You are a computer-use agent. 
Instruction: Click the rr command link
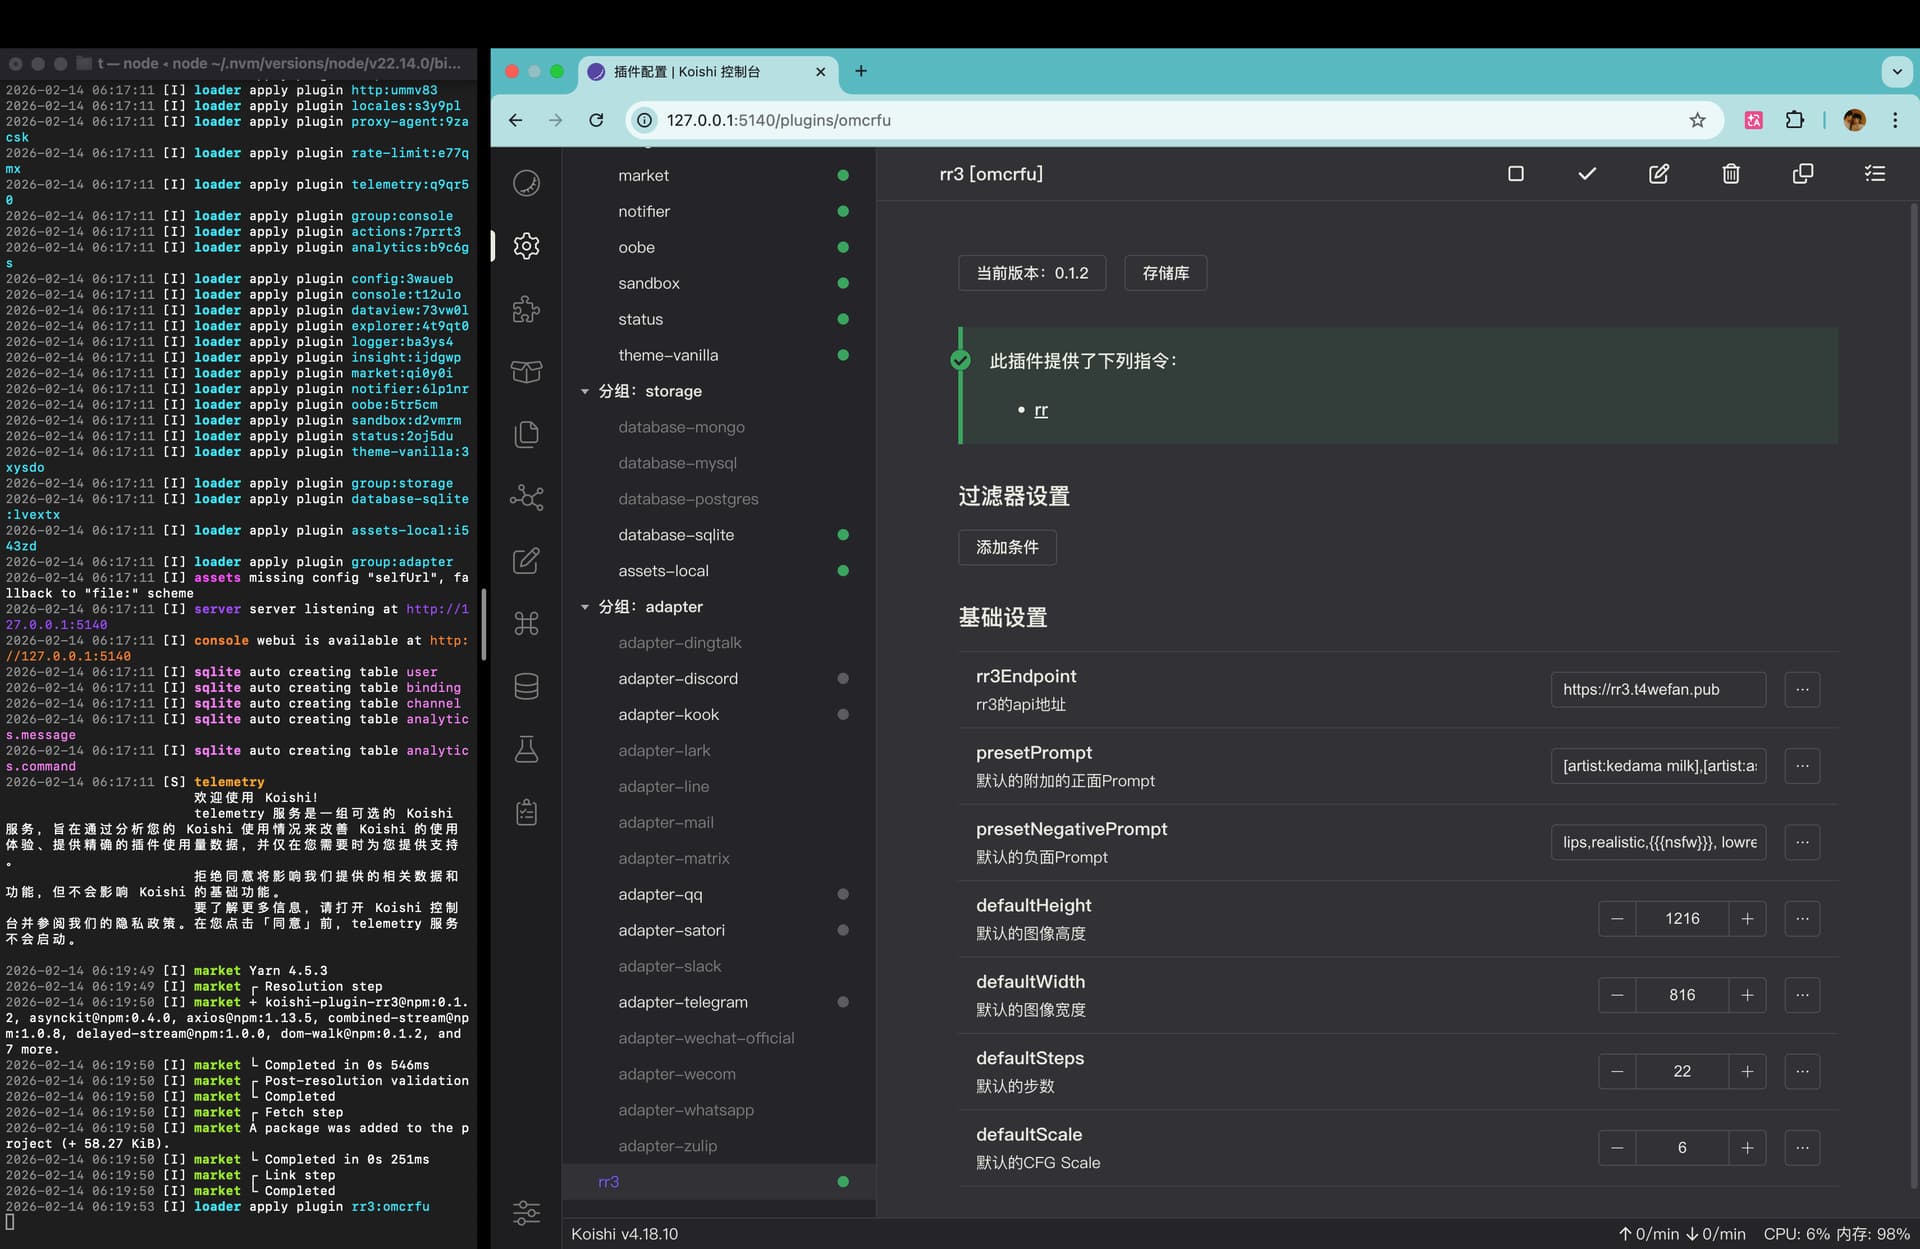(1041, 410)
